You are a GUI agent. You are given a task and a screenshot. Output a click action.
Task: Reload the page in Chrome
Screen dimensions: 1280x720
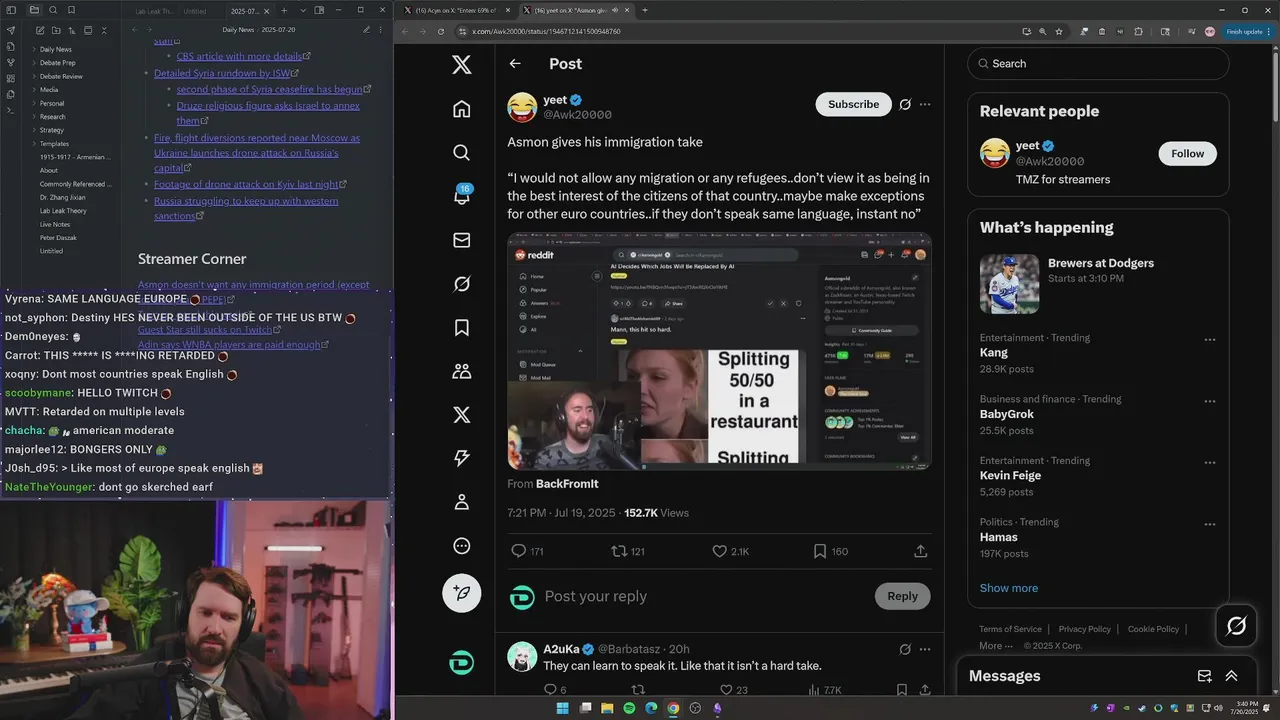pos(441,31)
